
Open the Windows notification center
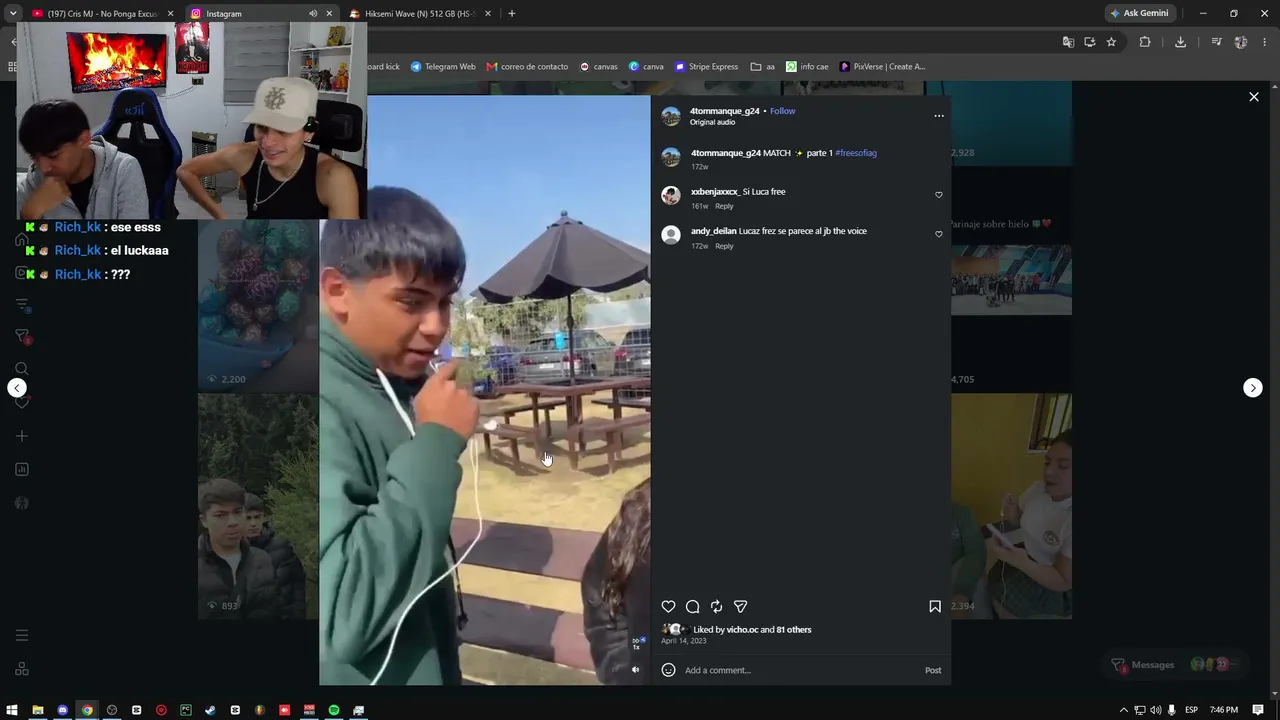click(1258, 710)
